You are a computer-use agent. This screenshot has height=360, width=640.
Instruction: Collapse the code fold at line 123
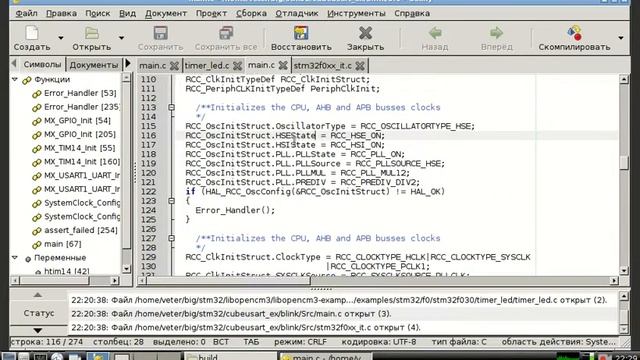point(171,201)
